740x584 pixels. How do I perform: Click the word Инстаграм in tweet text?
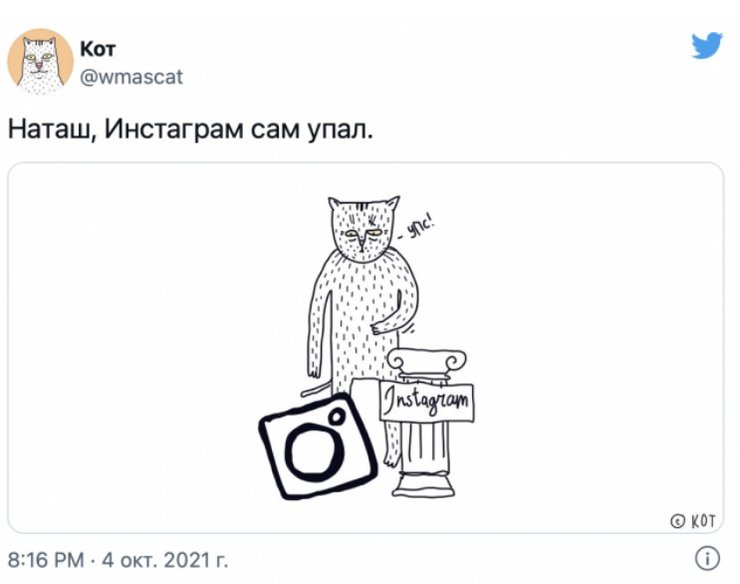[172, 128]
